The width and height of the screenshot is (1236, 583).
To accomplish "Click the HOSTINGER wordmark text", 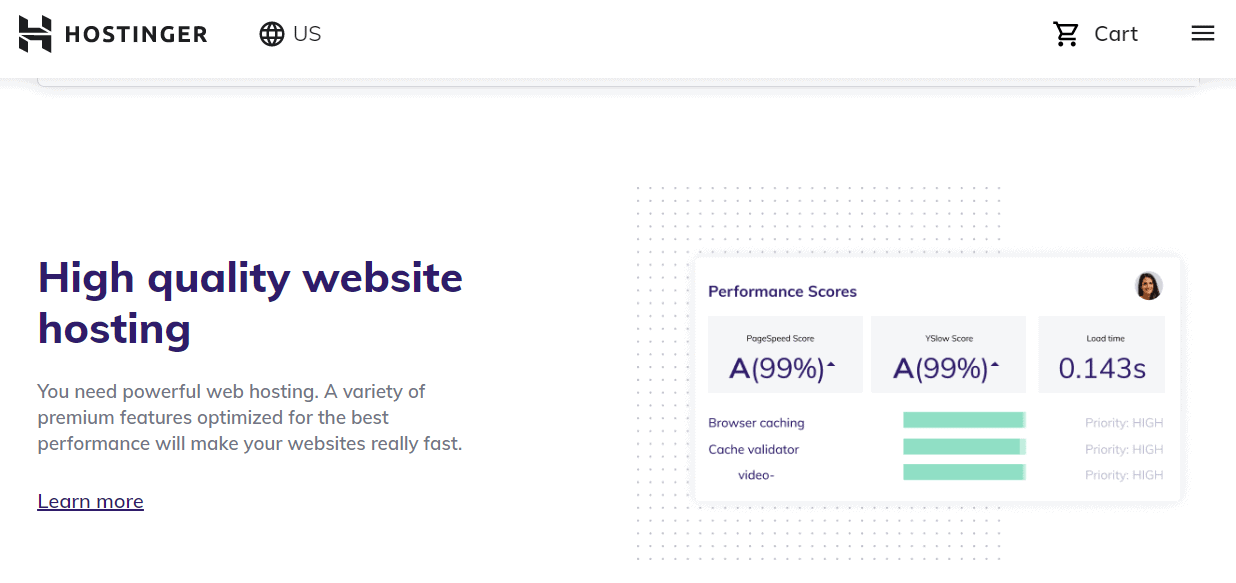I will point(136,35).
